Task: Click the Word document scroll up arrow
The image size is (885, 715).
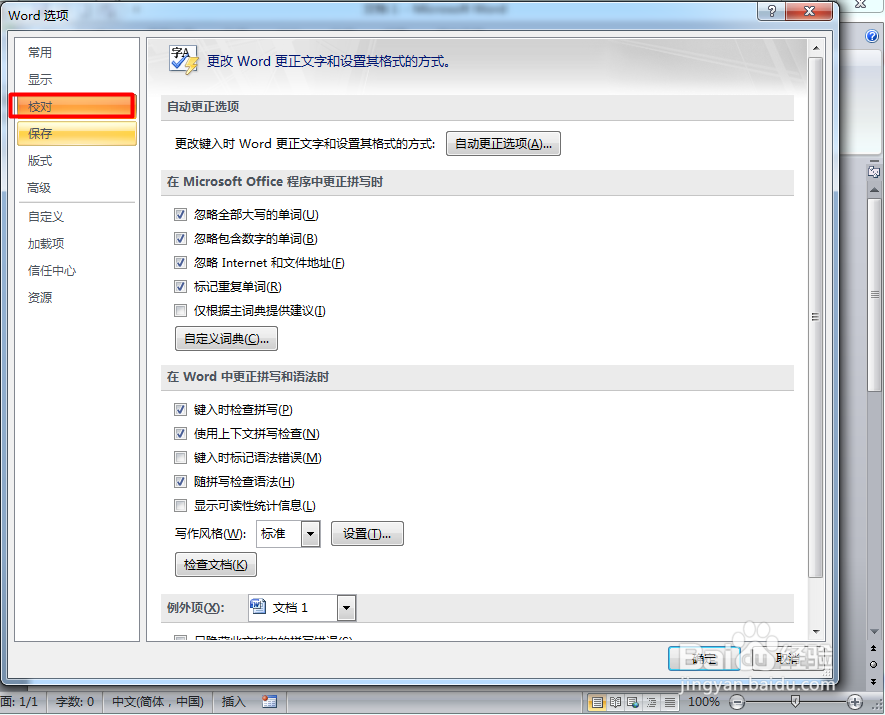Action: tap(874, 190)
